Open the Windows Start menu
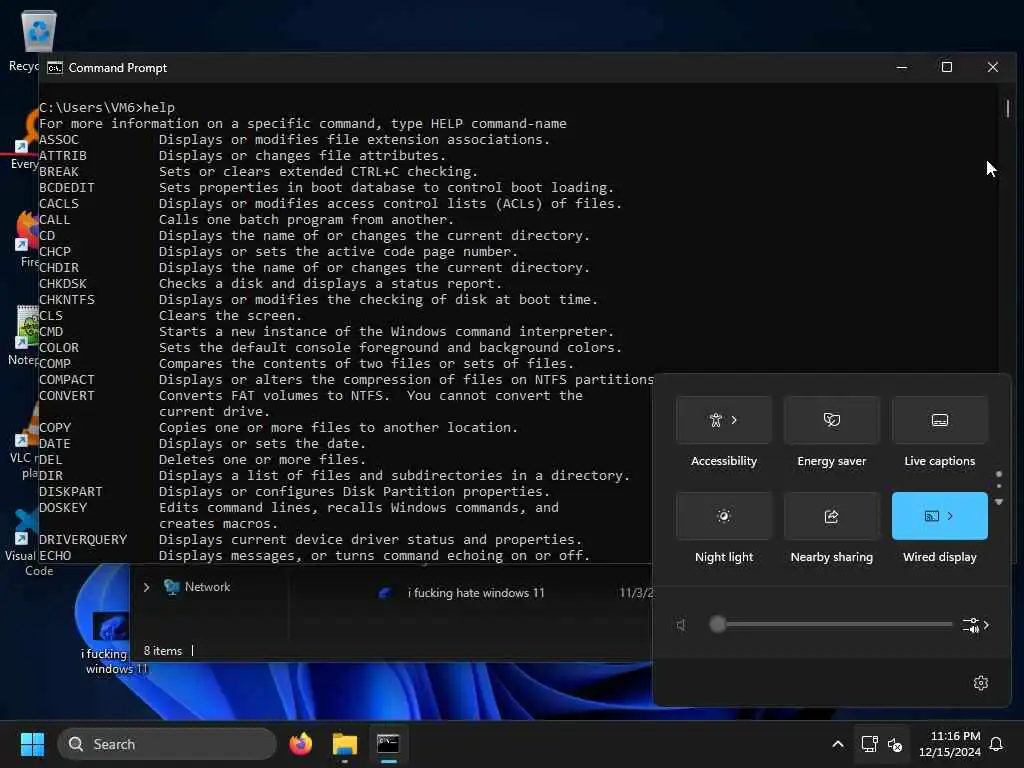 [32, 744]
